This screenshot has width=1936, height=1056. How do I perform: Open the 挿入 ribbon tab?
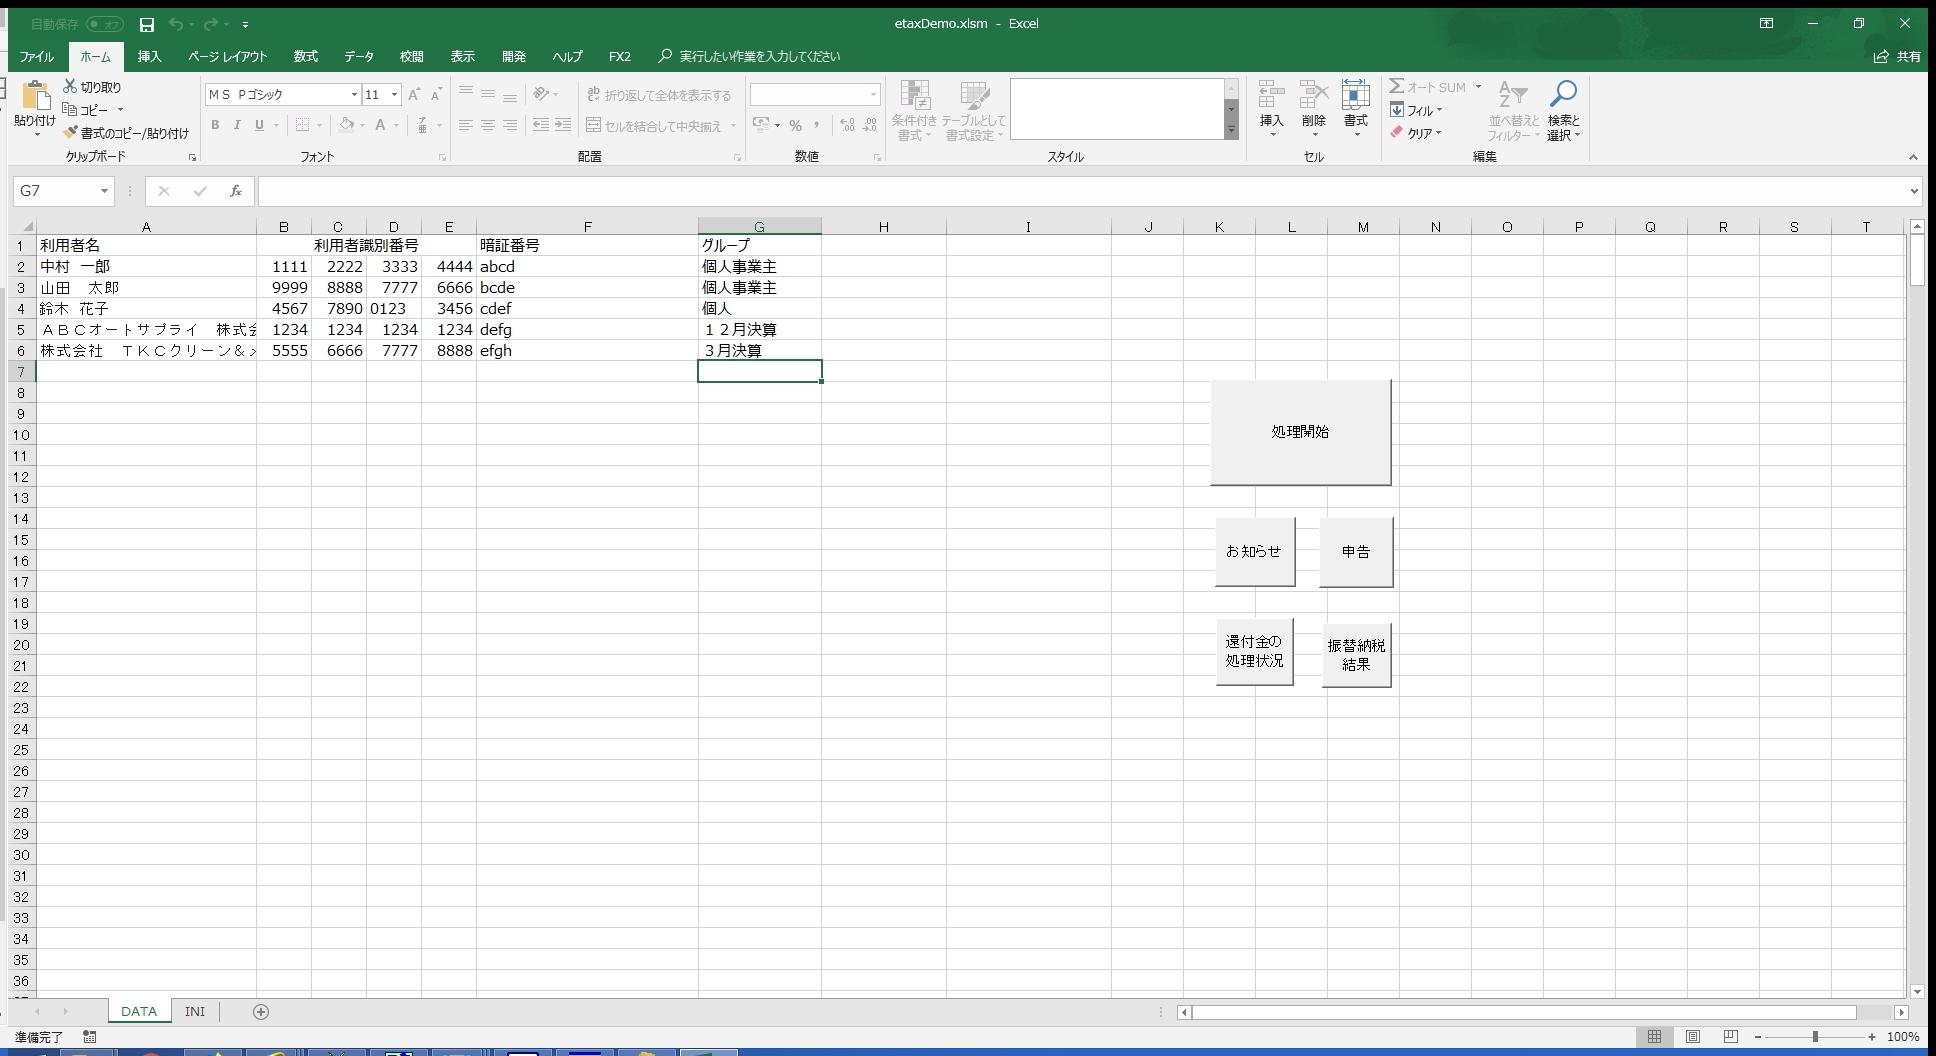pyautogui.click(x=149, y=57)
